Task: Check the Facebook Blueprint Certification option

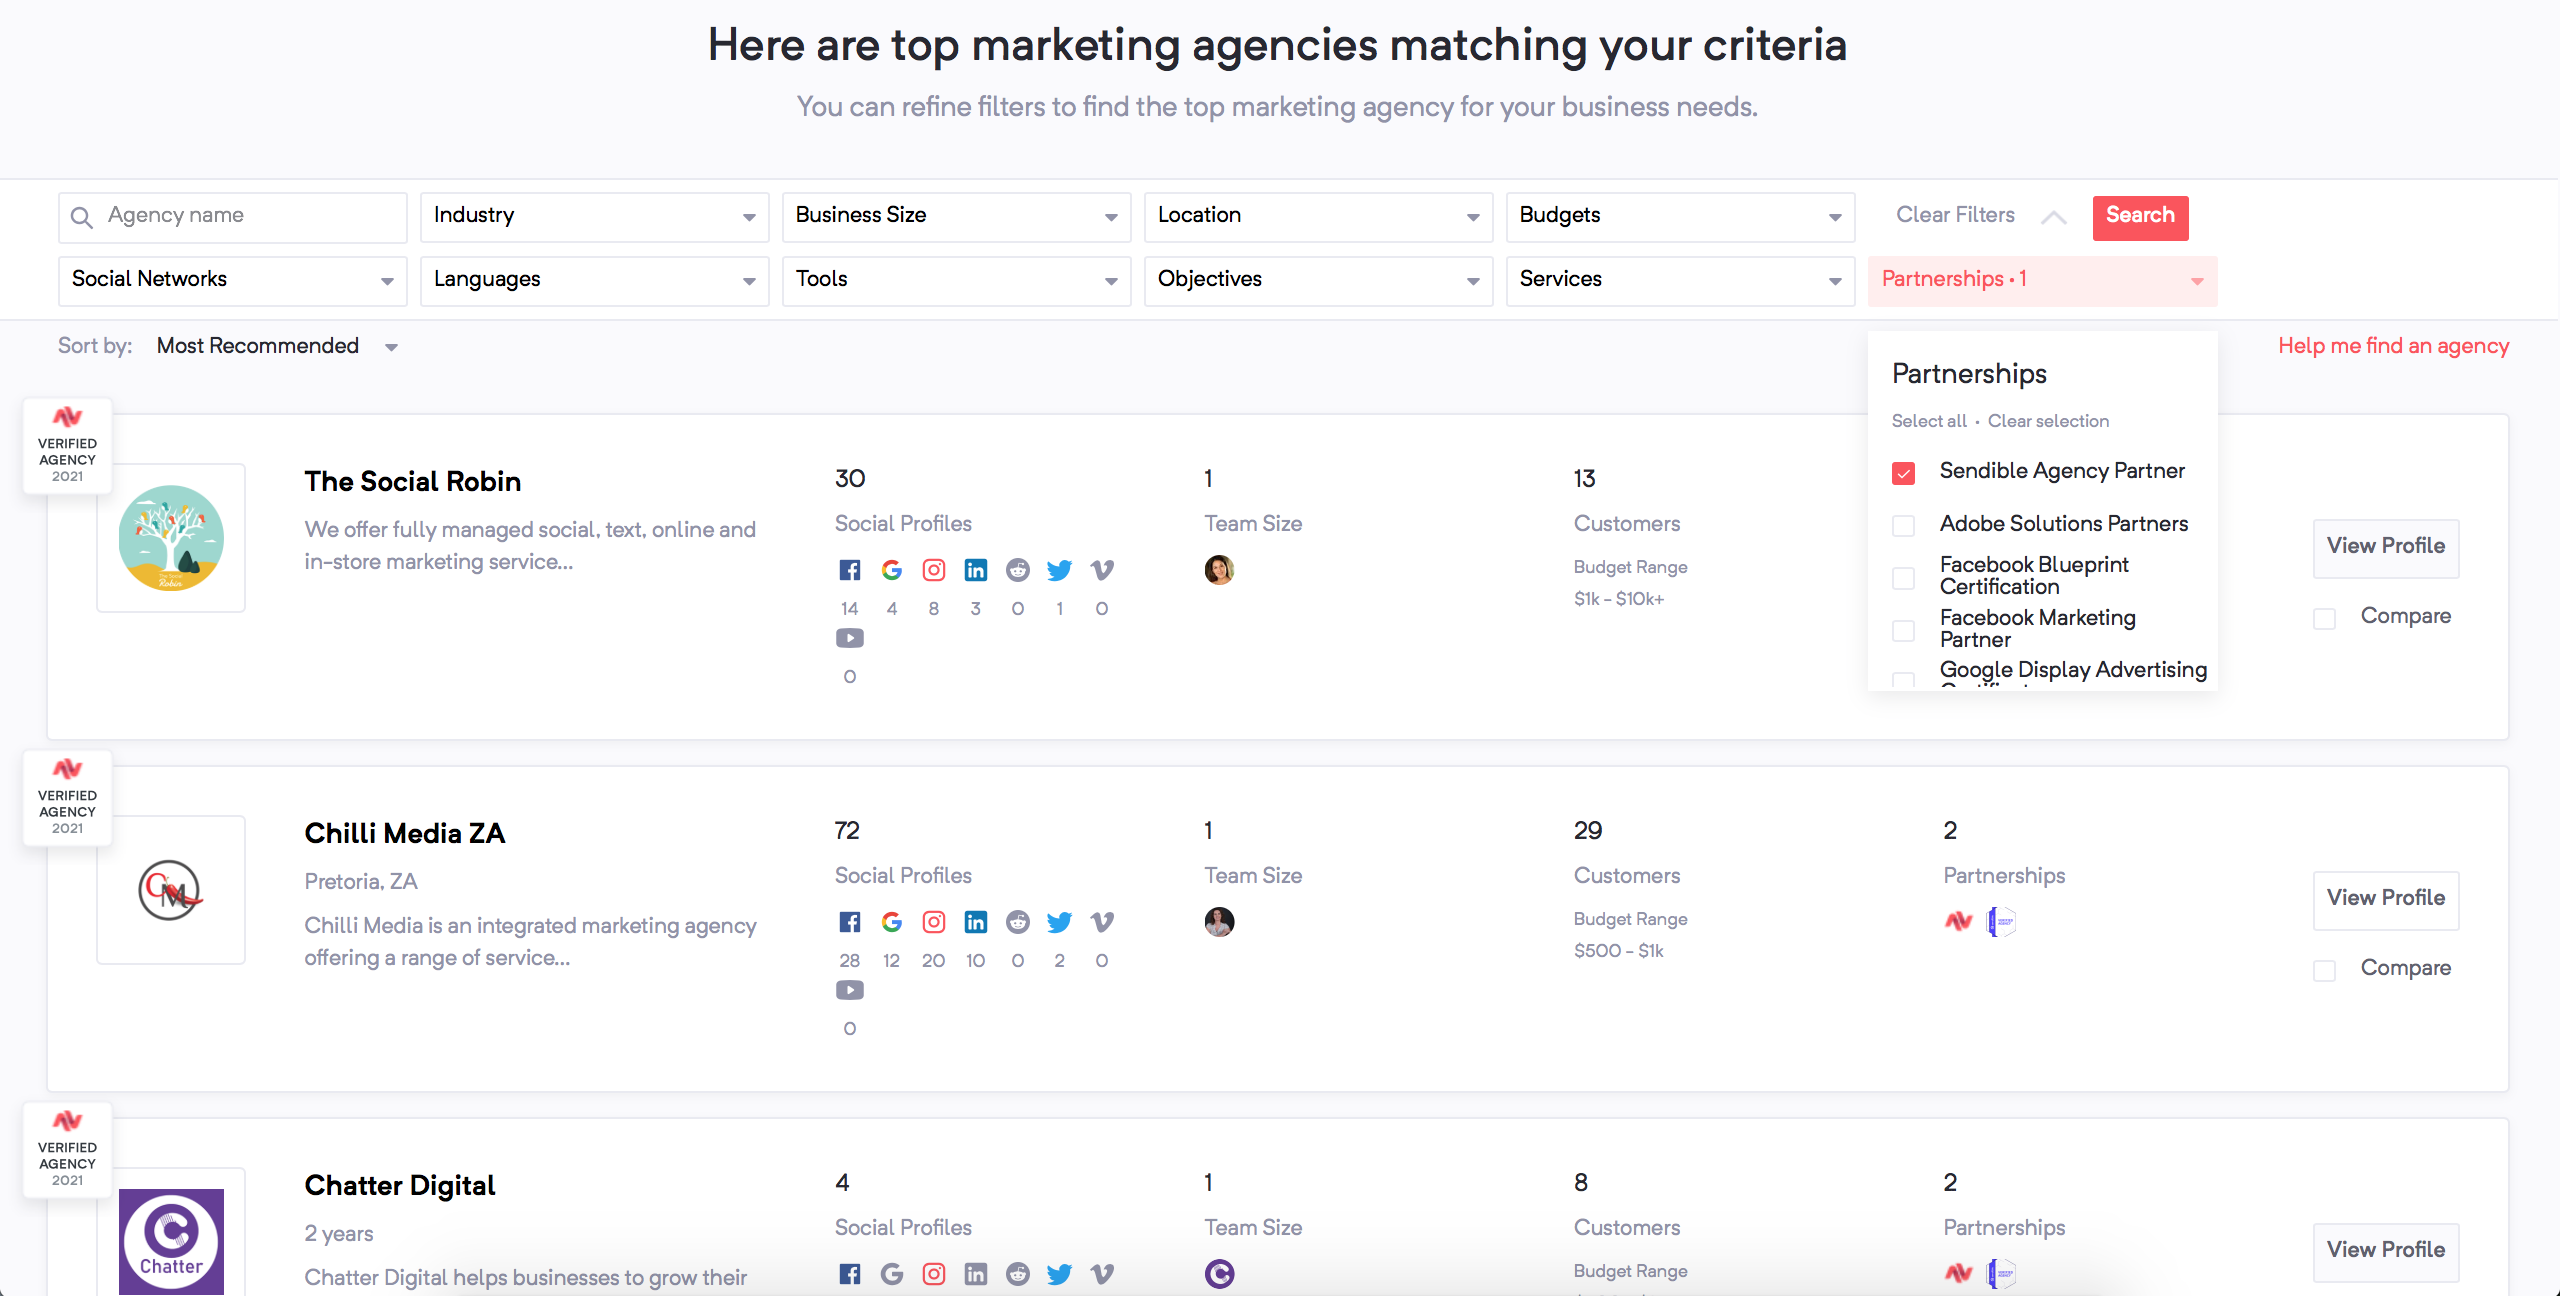Action: pyautogui.click(x=1903, y=578)
